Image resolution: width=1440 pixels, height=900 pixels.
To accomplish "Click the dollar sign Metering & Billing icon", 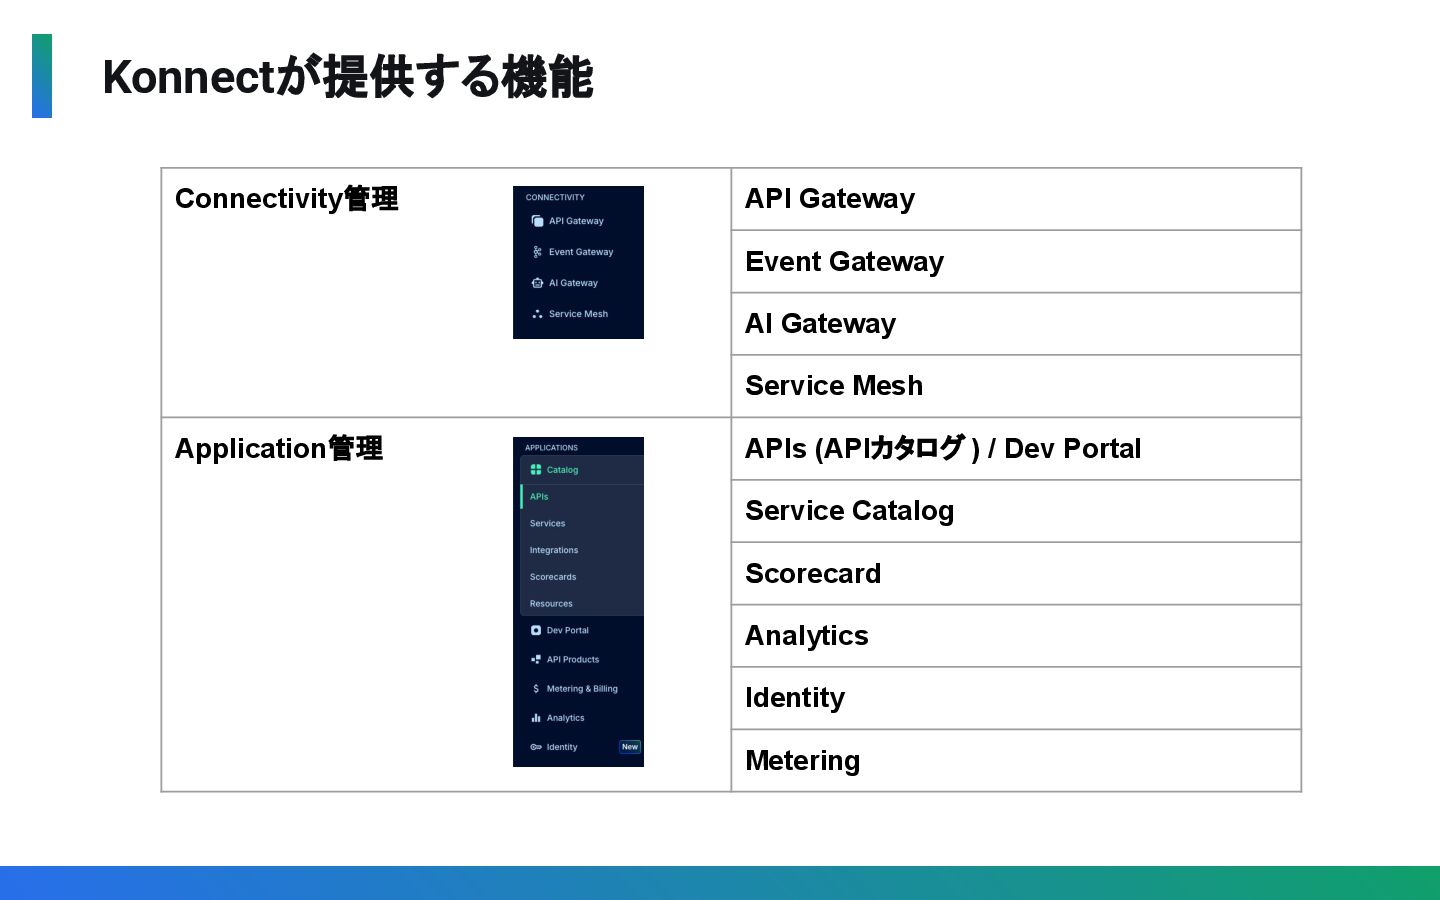I will [536, 689].
